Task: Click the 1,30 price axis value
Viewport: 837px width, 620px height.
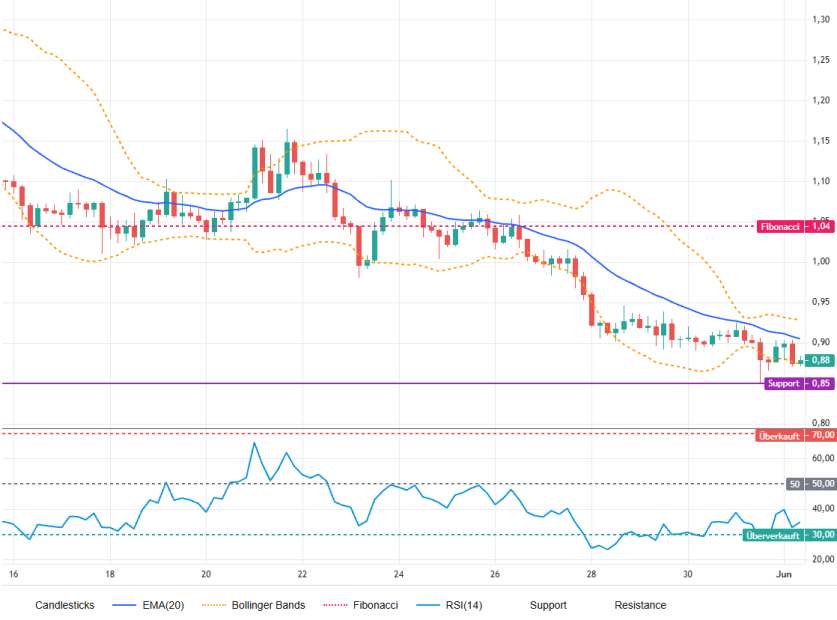Action: pyautogui.click(x=821, y=20)
